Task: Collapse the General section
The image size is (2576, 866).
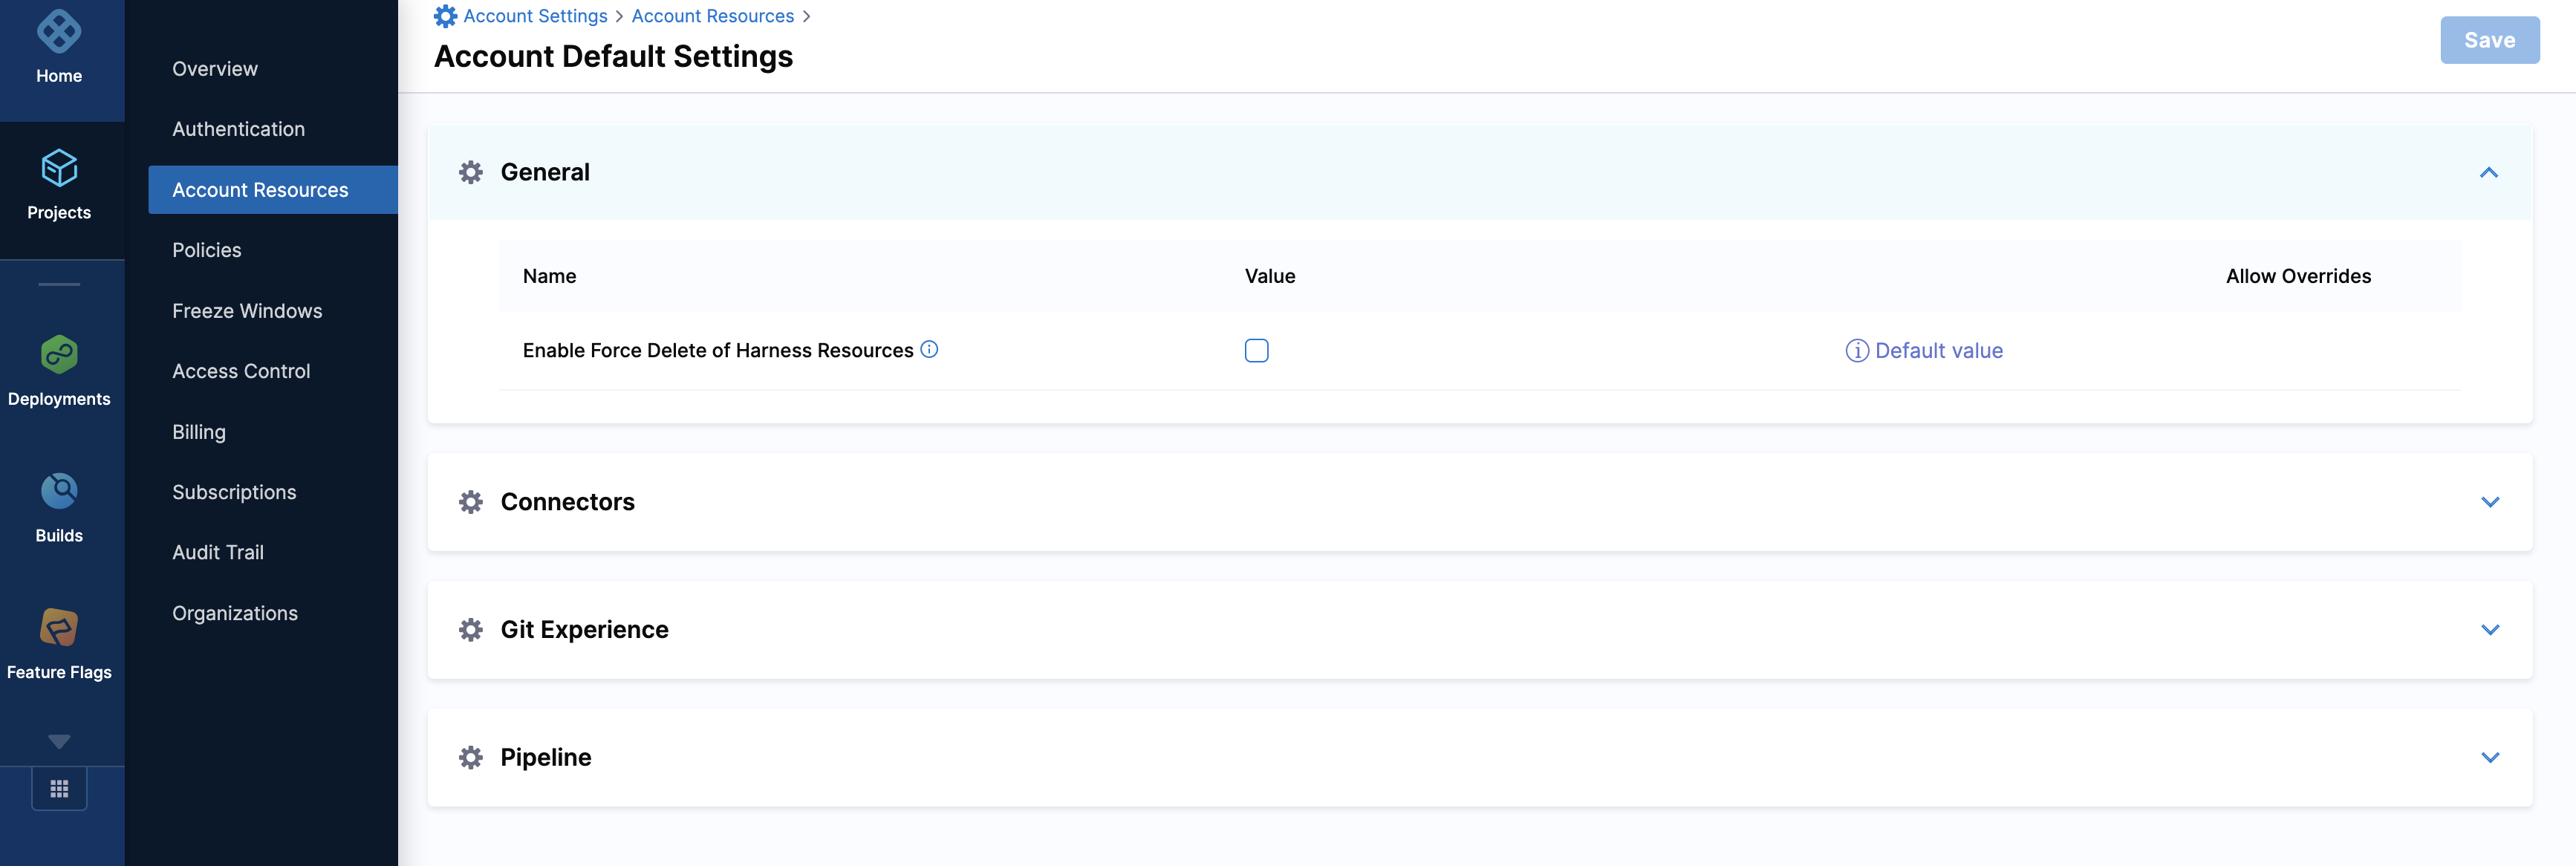Action: pos(2488,173)
